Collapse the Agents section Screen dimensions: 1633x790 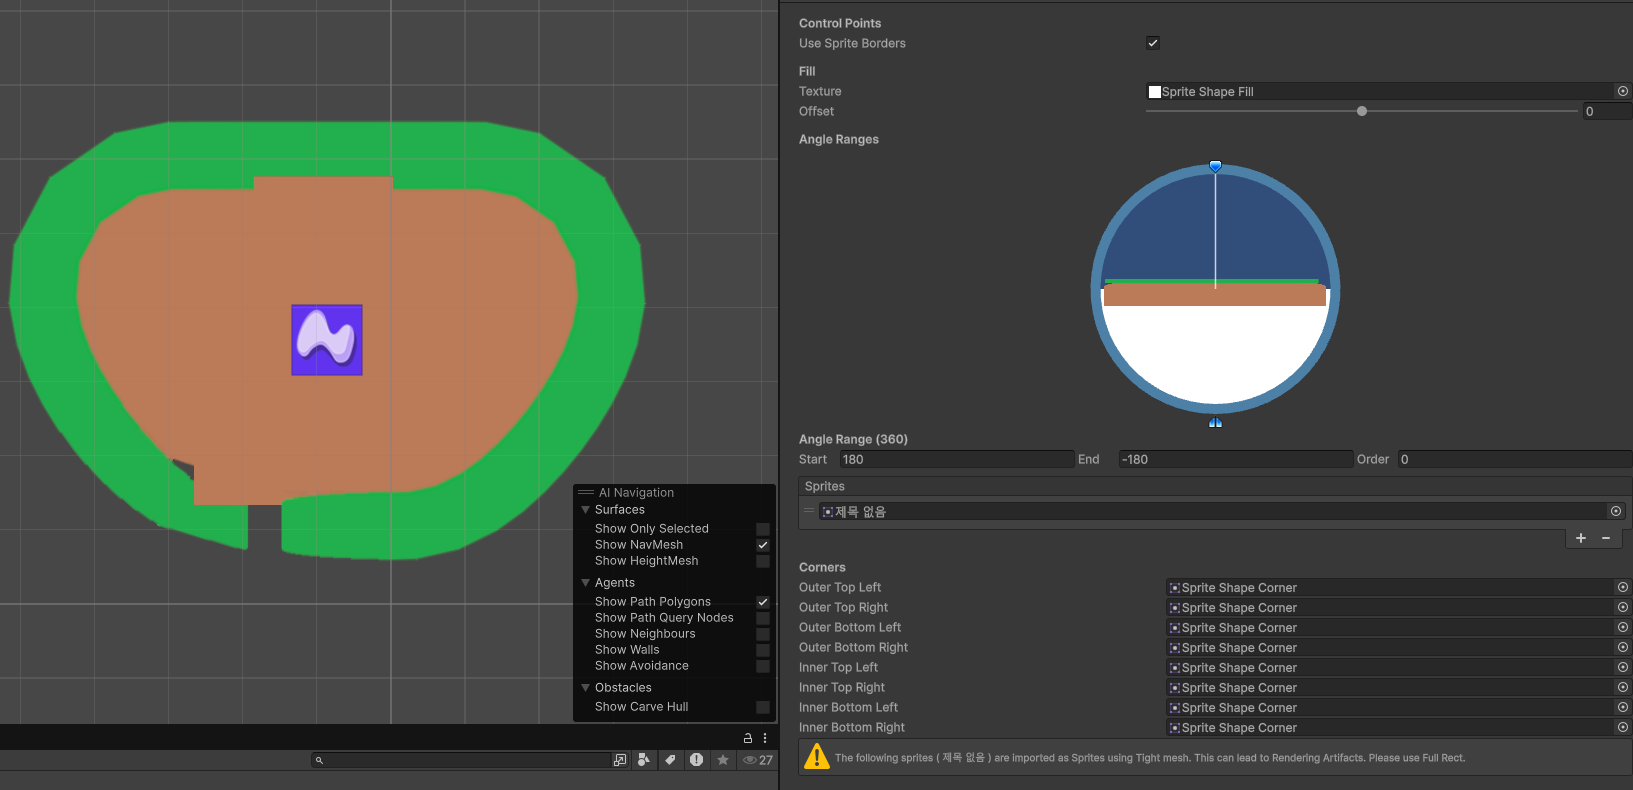pos(586,583)
